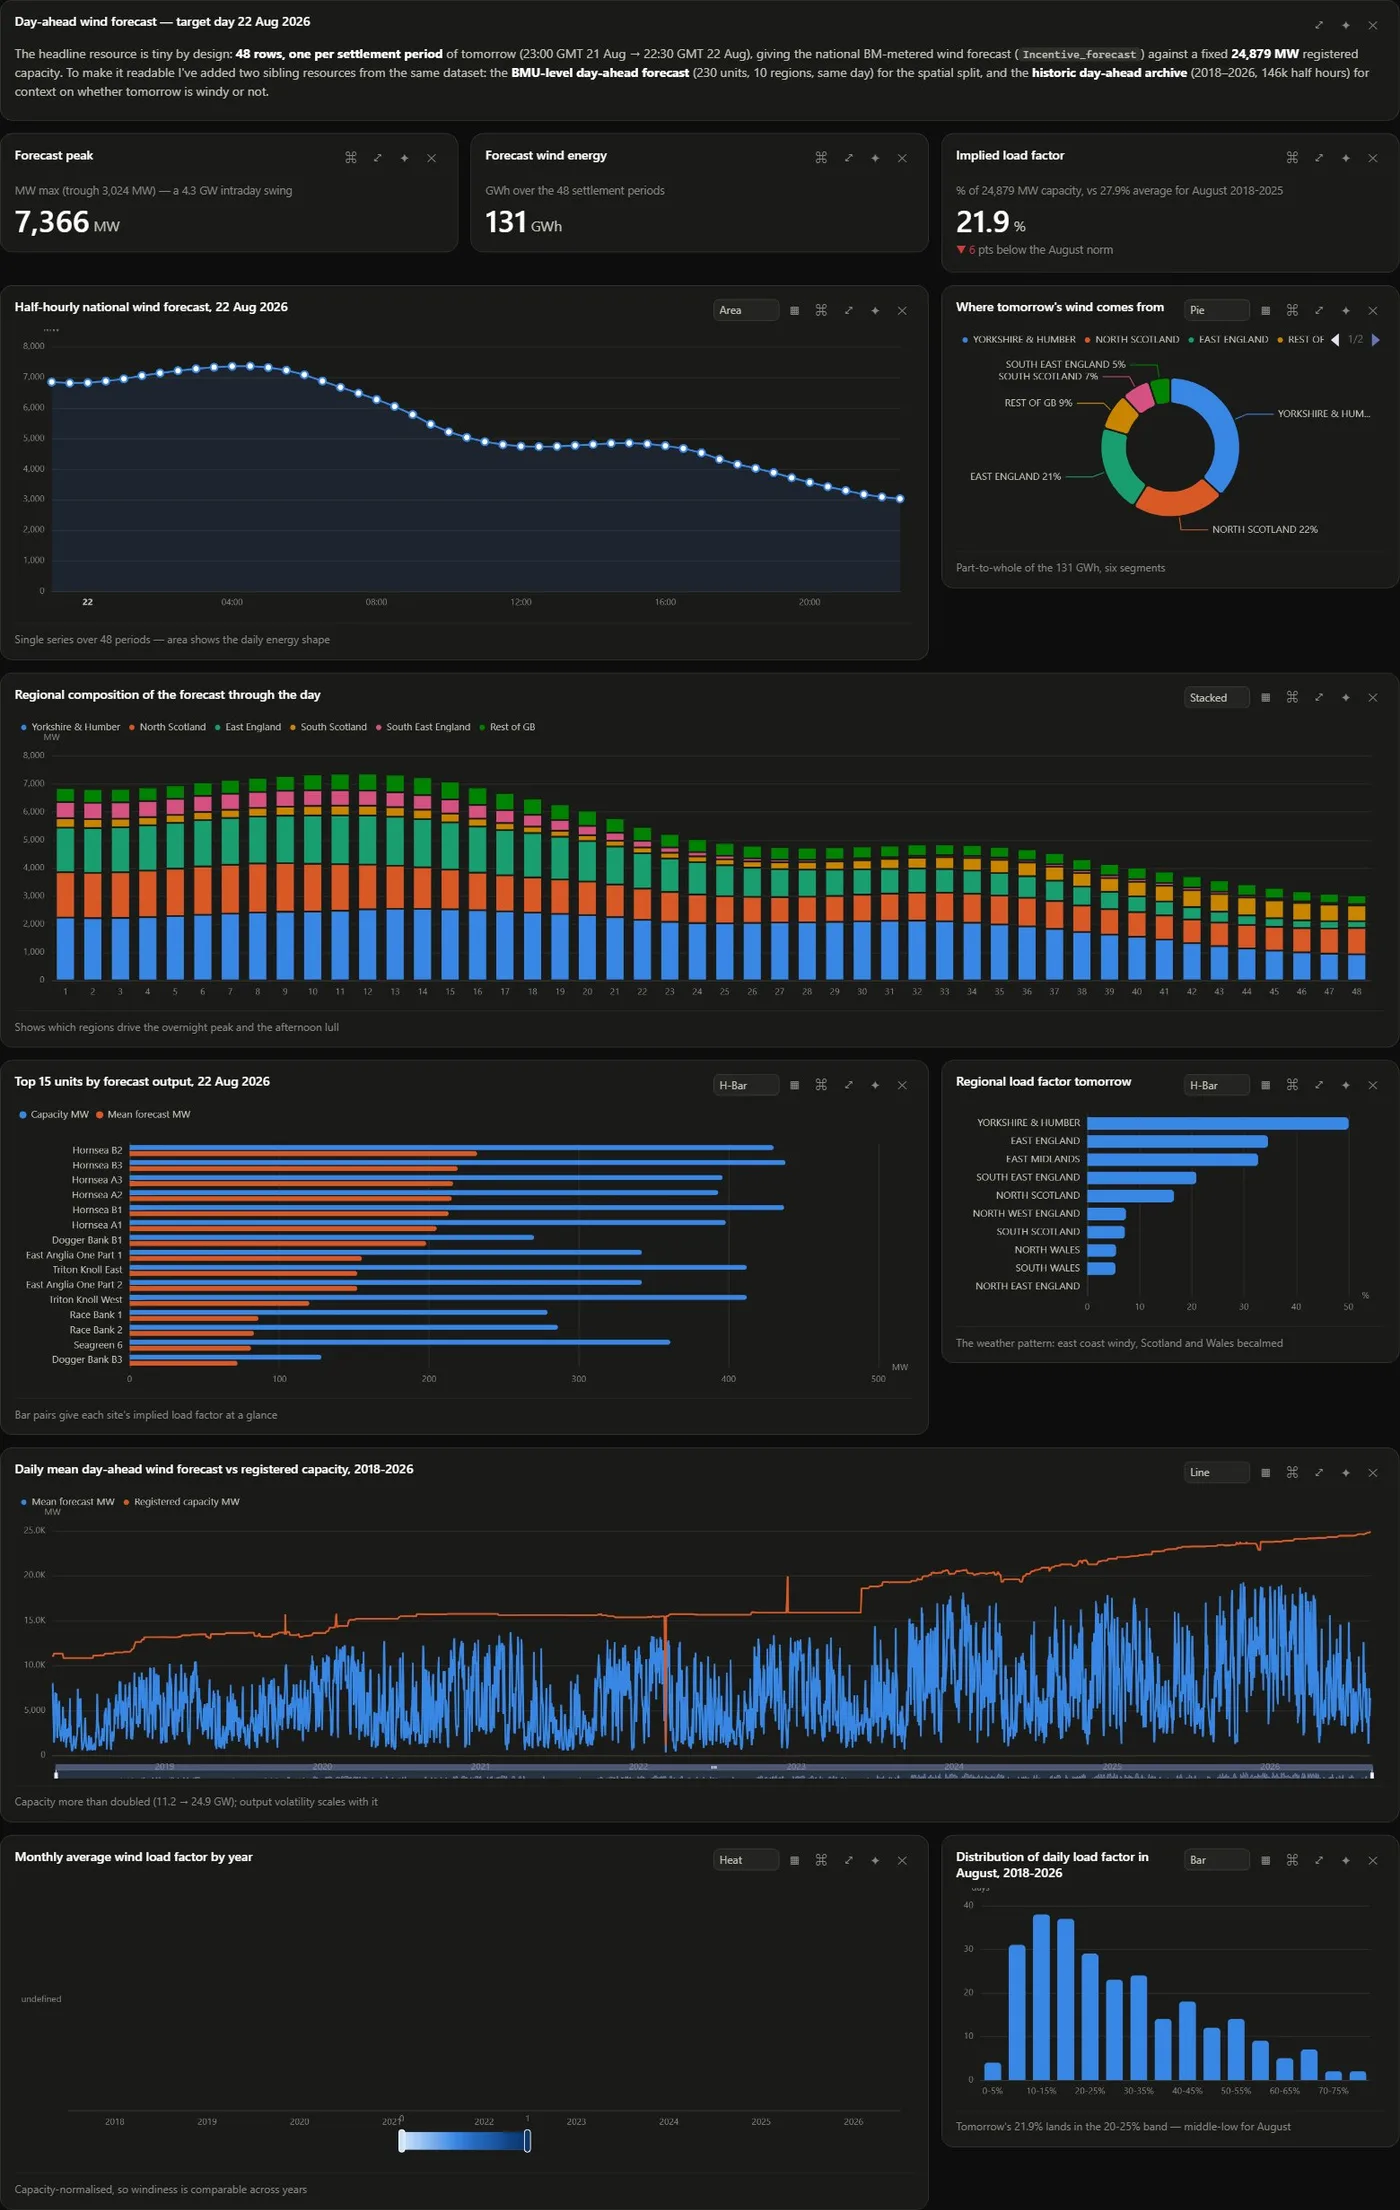Click sparkle icon on Day-ahead wind forecast header panel
Image resolution: width=1400 pixels, height=2210 pixels.
tap(1346, 25)
